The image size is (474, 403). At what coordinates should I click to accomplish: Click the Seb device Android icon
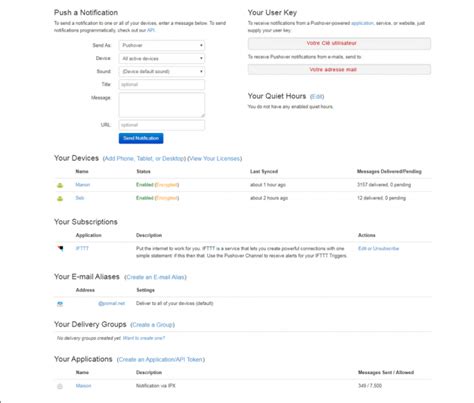pos(60,198)
